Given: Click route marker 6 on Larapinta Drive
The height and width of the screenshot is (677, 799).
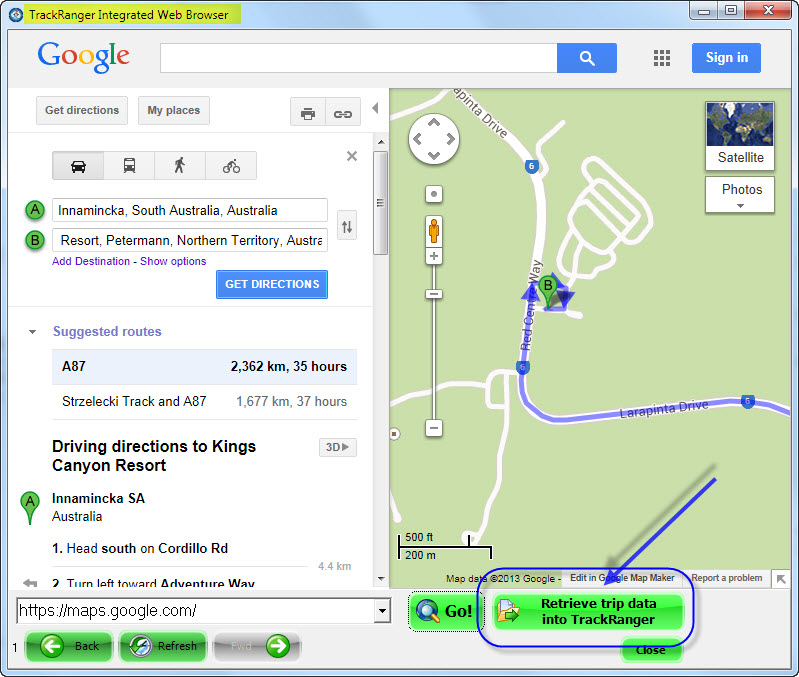Looking at the screenshot, I should point(748,401).
